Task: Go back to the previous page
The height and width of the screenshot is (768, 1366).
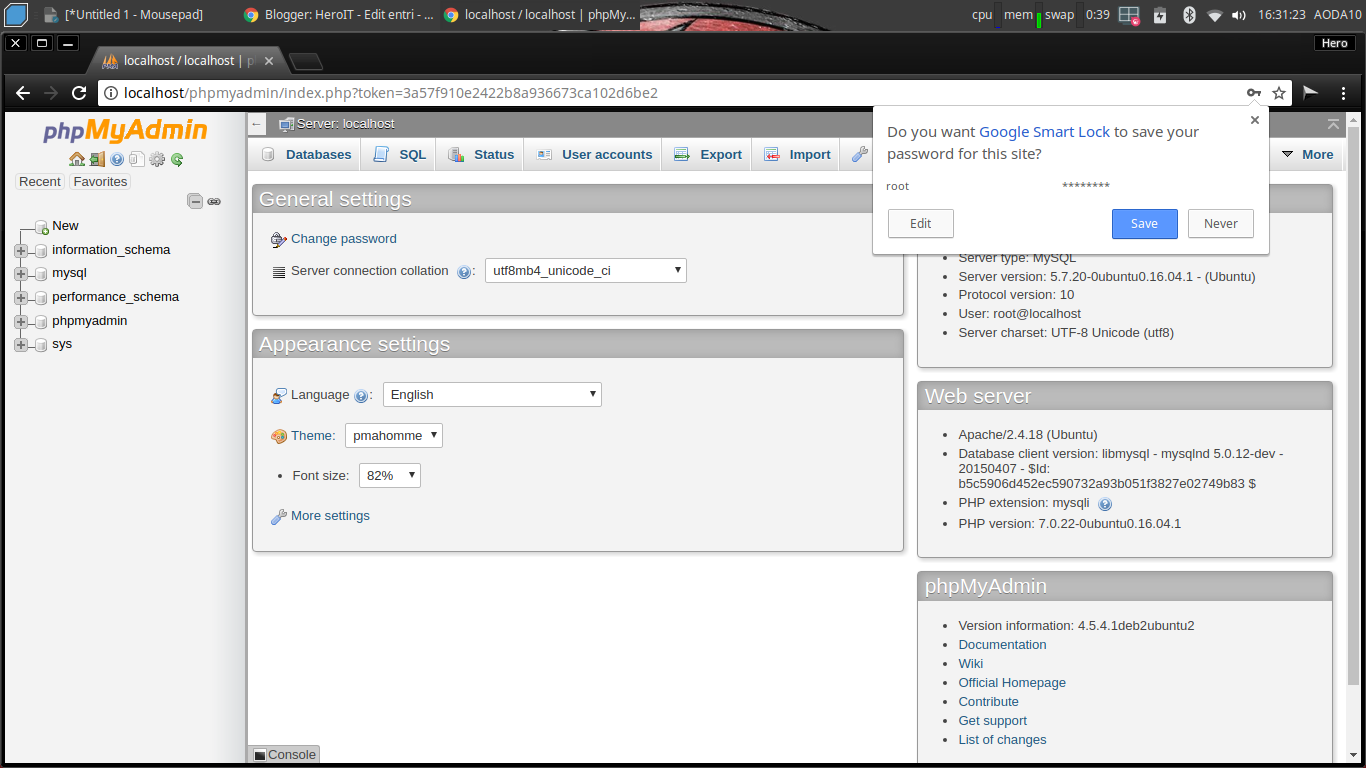Action: tap(23, 93)
